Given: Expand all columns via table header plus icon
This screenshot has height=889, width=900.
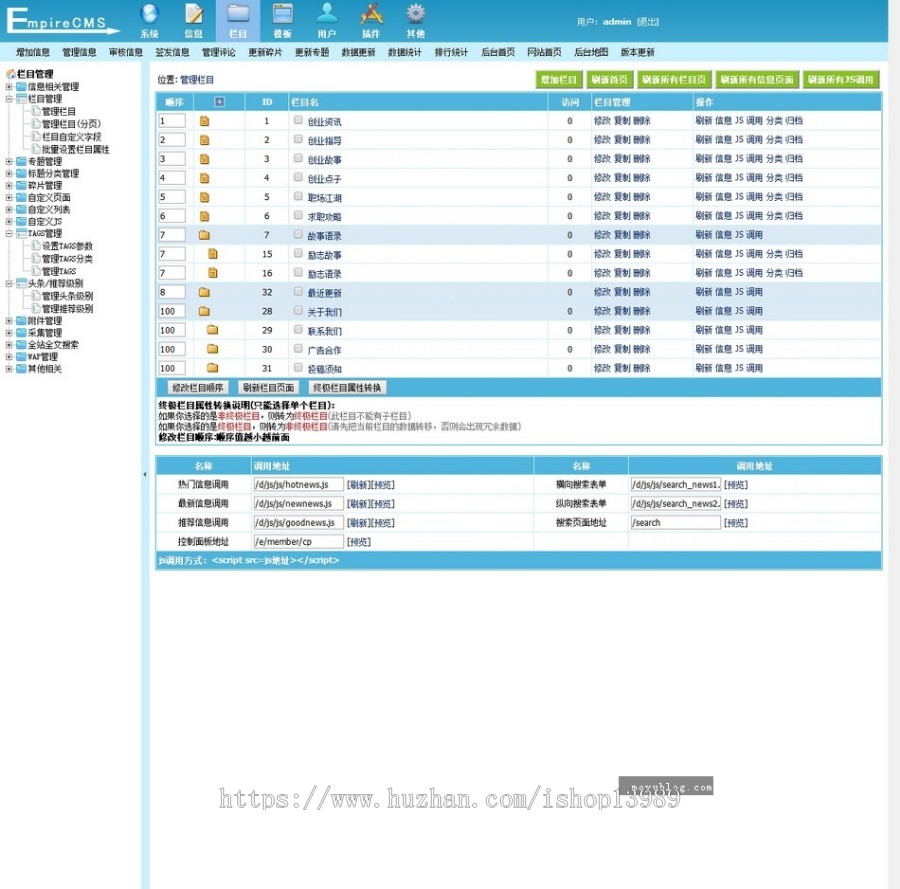Looking at the screenshot, I should pyautogui.click(x=219, y=102).
